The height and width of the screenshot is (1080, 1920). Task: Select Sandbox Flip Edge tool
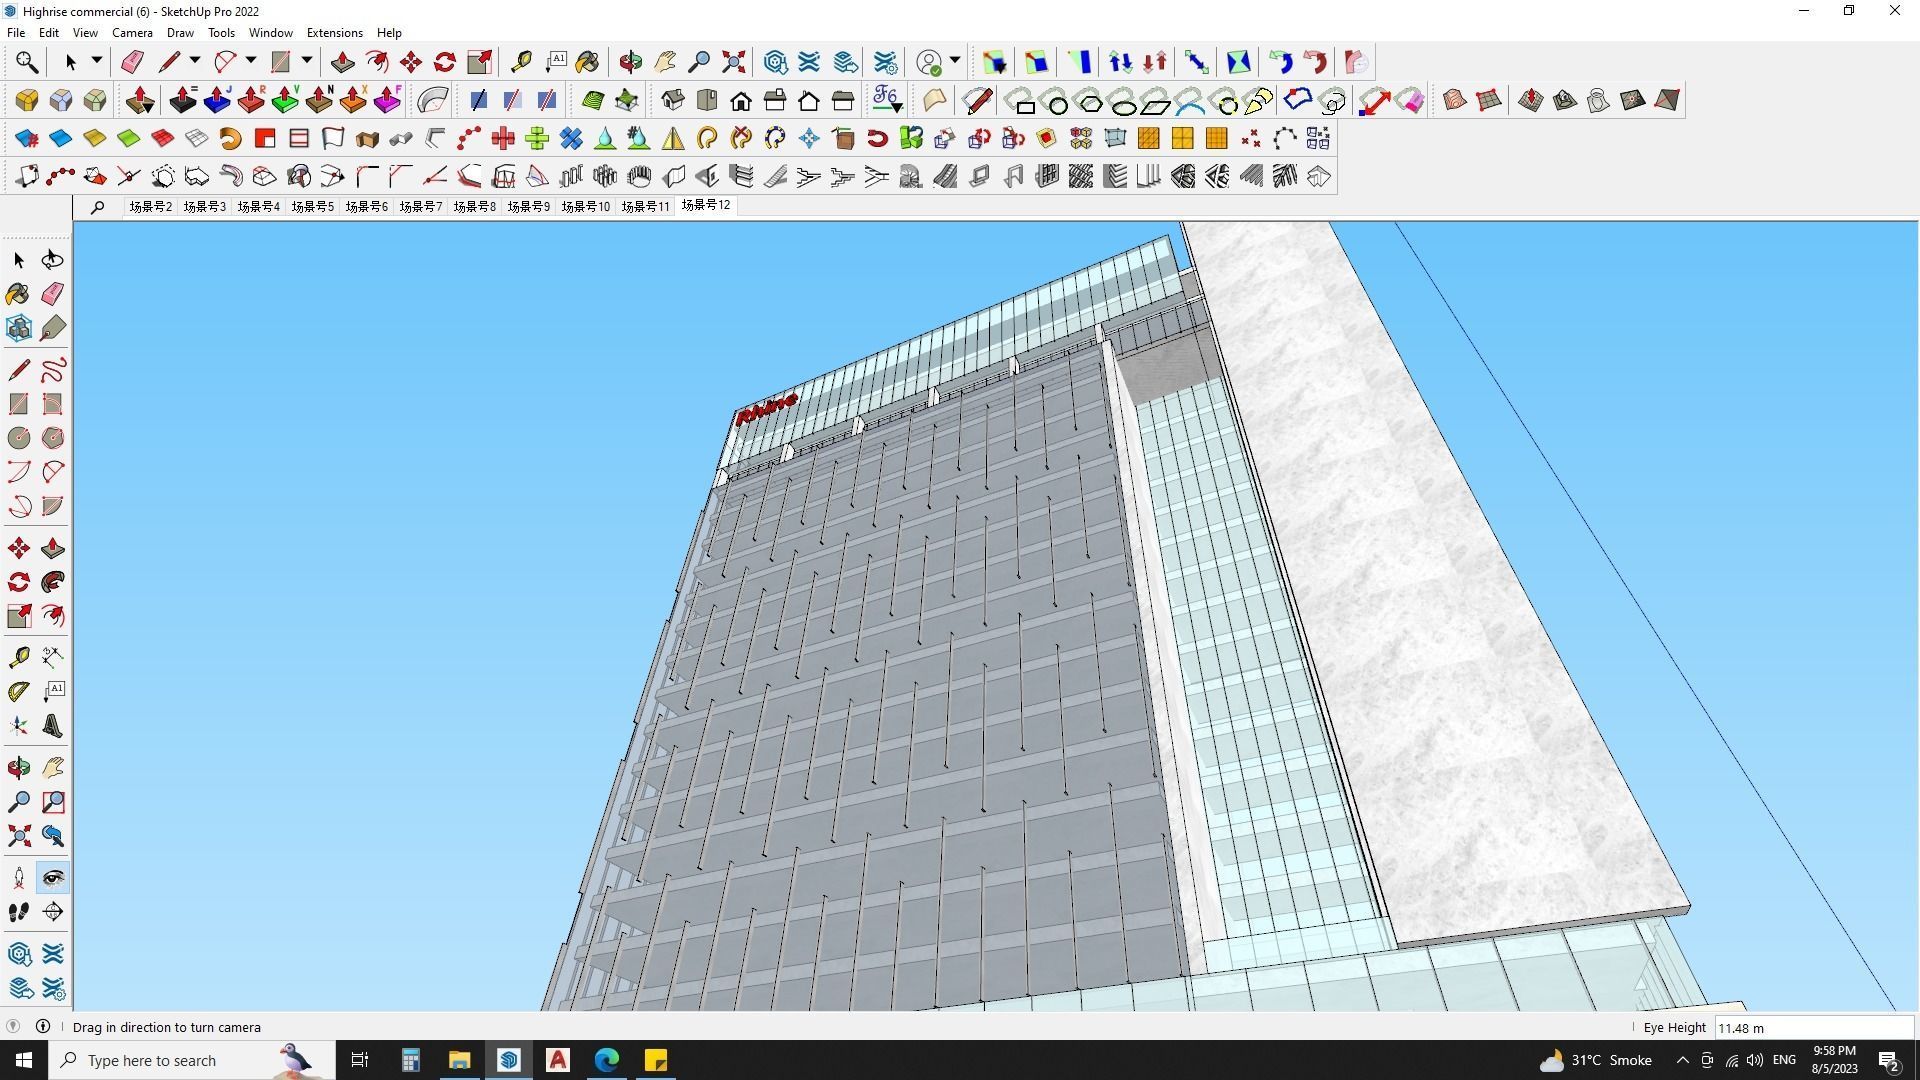tap(1667, 100)
